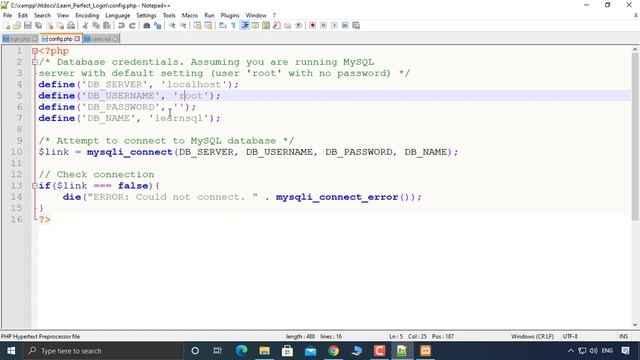
Task: Collapse the if block fold on line 13
Action: click(x=35, y=186)
